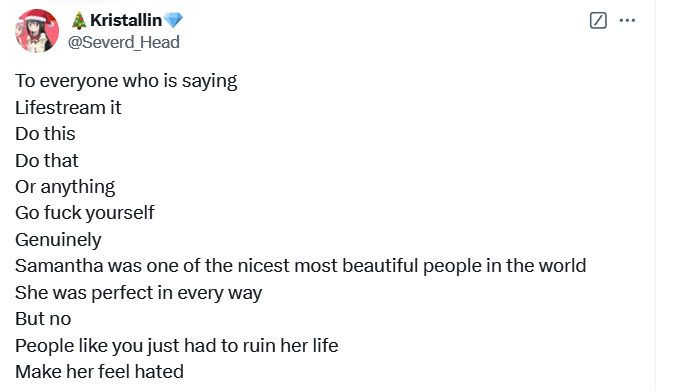The width and height of the screenshot is (675, 391).
Task: Click the word "Genuinely" in the post
Action: 59,240
